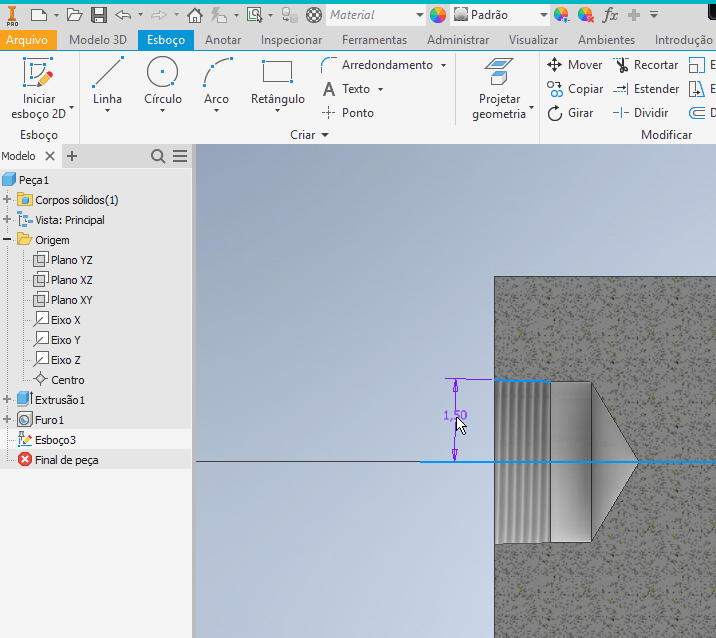716x638 pixels.
Task: Add a new browser panel with plus
Action: (72, 156)
